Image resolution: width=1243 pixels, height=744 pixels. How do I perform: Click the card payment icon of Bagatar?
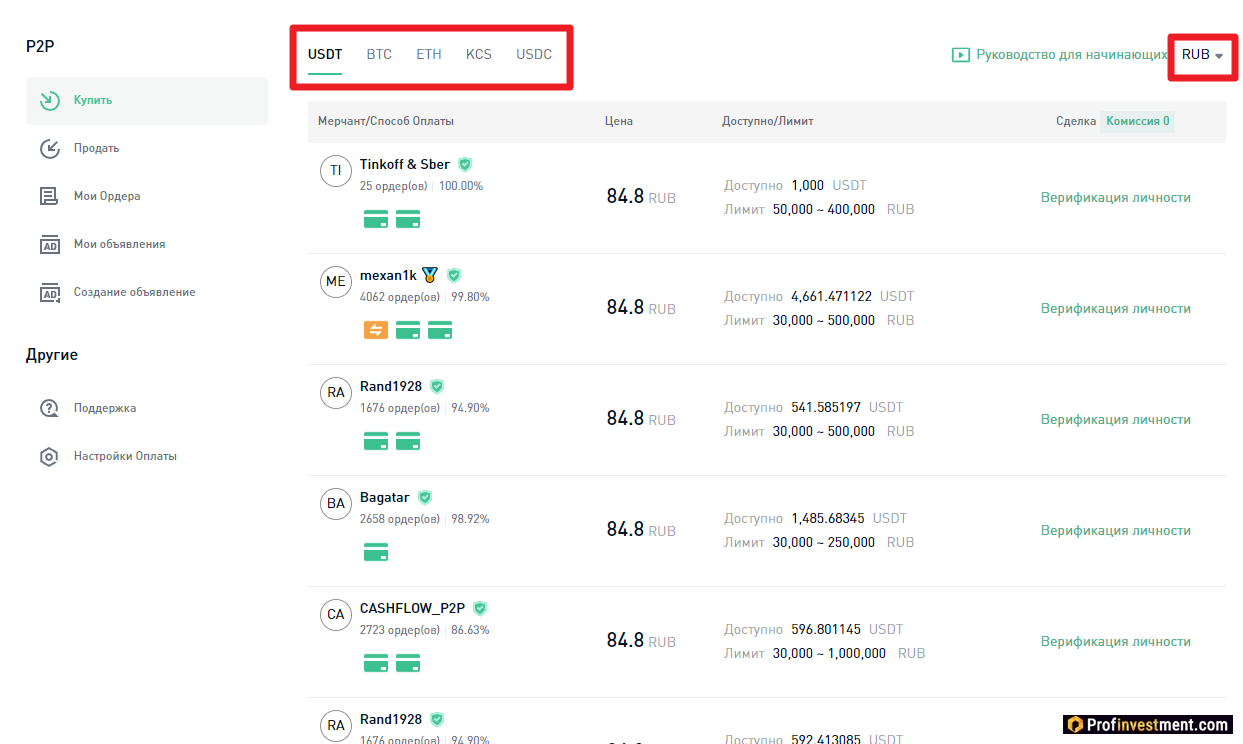click(376, 552)
